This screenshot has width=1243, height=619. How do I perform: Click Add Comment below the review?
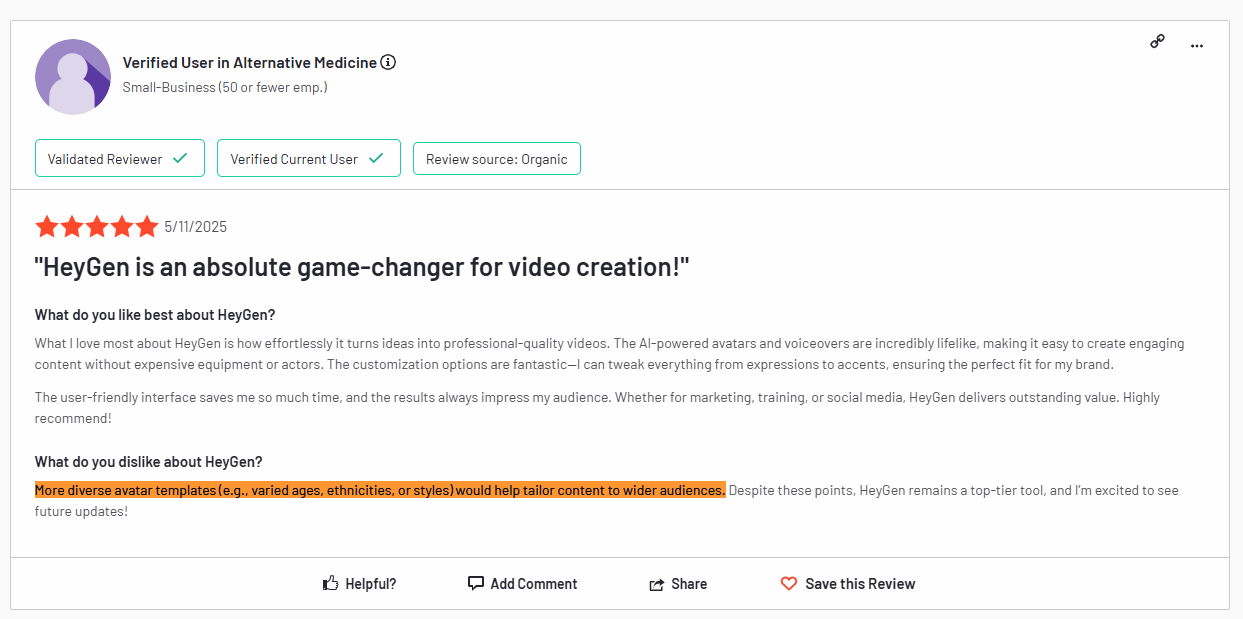(522, 584)
